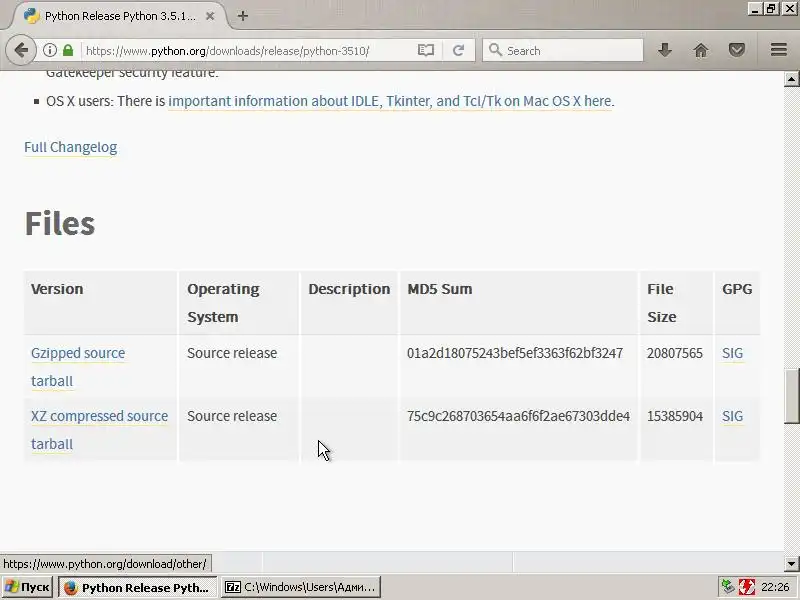Click the search magnifier icon

(x=495, y=50)
